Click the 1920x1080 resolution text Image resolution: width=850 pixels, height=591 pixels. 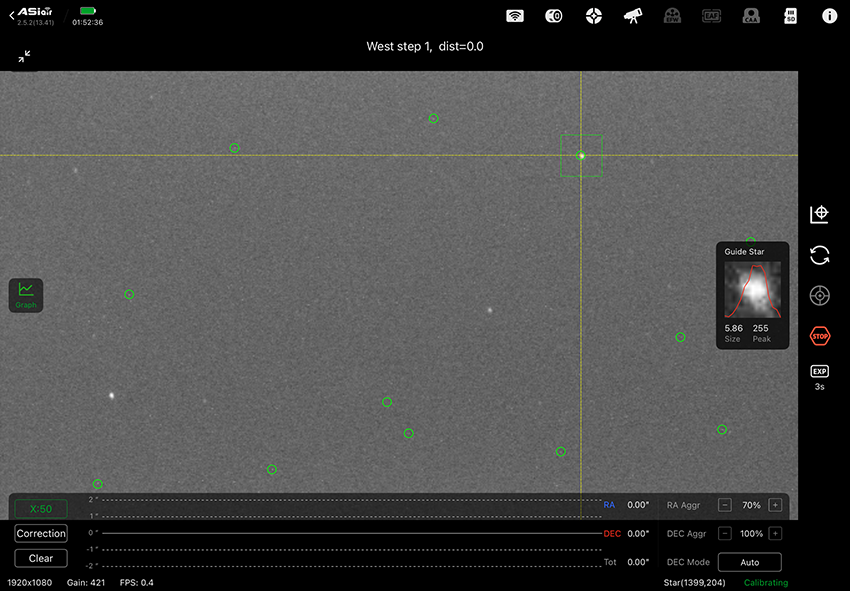(30, 583)
